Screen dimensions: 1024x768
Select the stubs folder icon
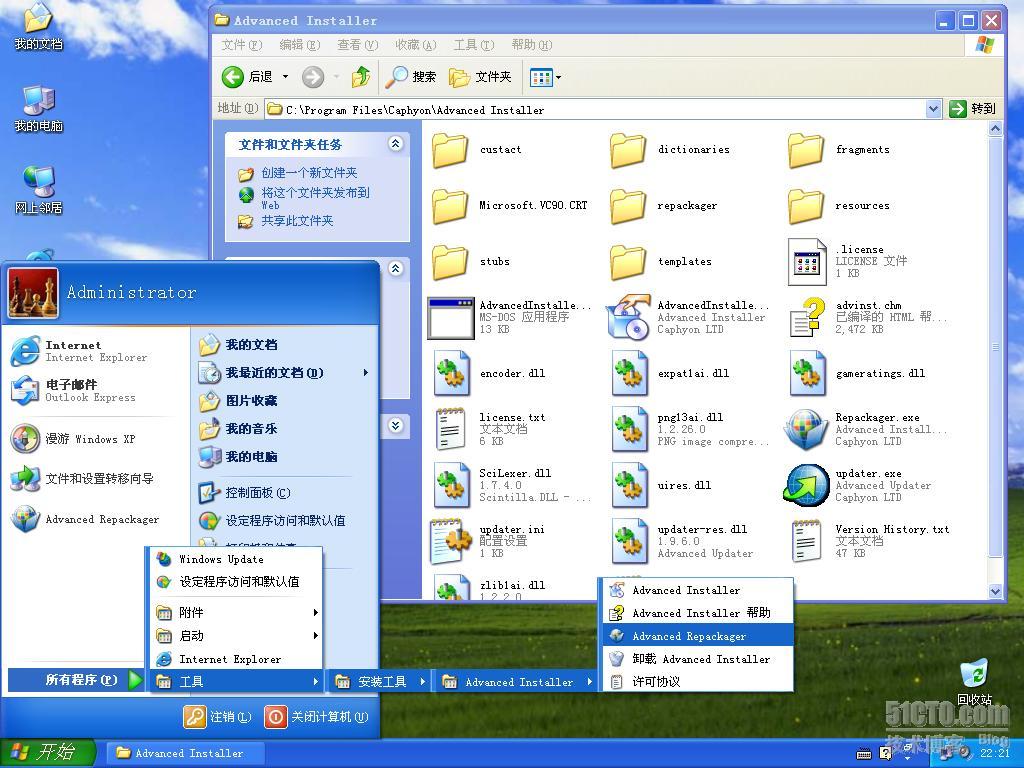[451, 263]
